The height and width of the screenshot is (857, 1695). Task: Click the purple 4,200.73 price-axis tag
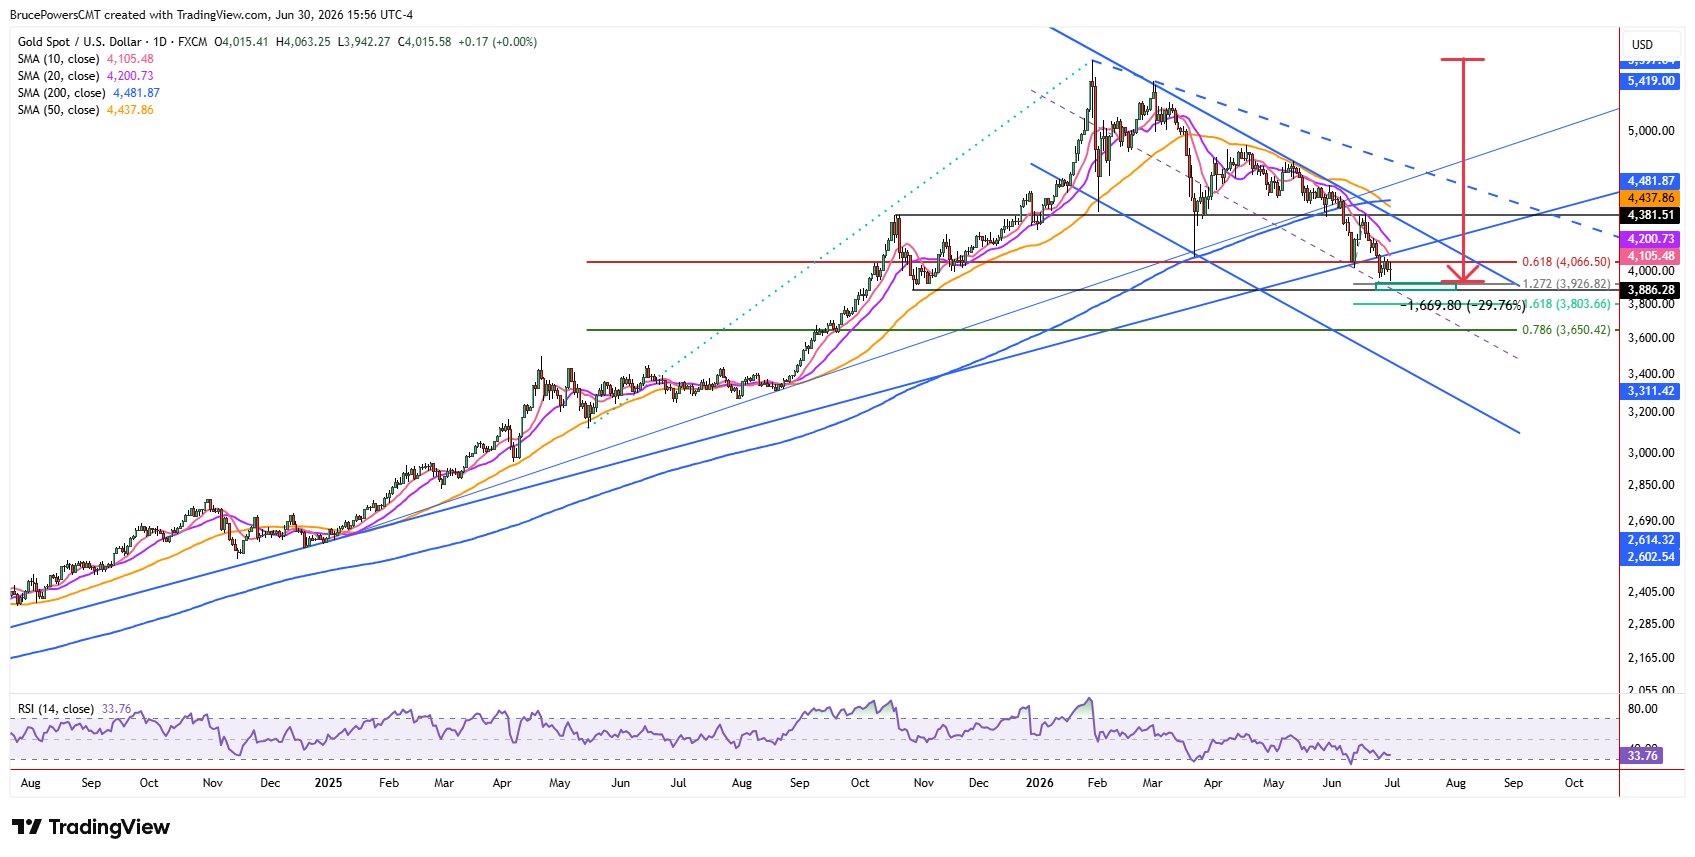[x=1651, y=239]
